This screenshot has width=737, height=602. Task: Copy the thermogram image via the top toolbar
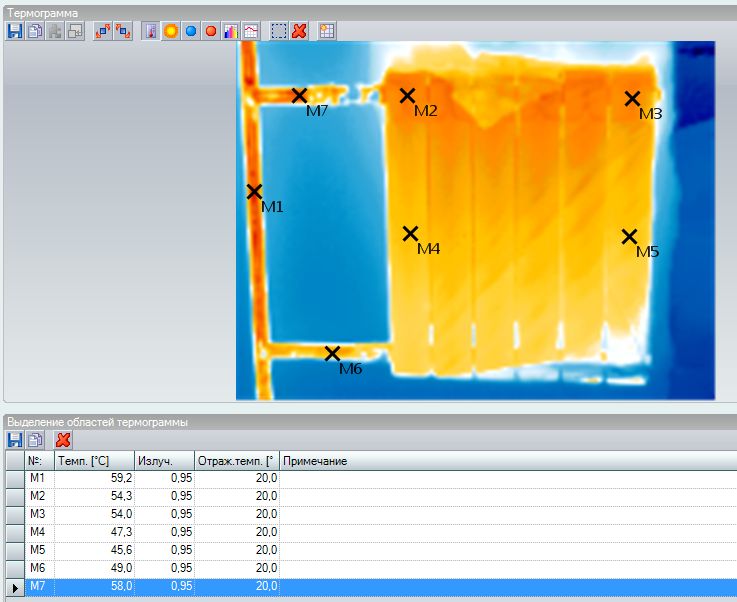(34, 31)
